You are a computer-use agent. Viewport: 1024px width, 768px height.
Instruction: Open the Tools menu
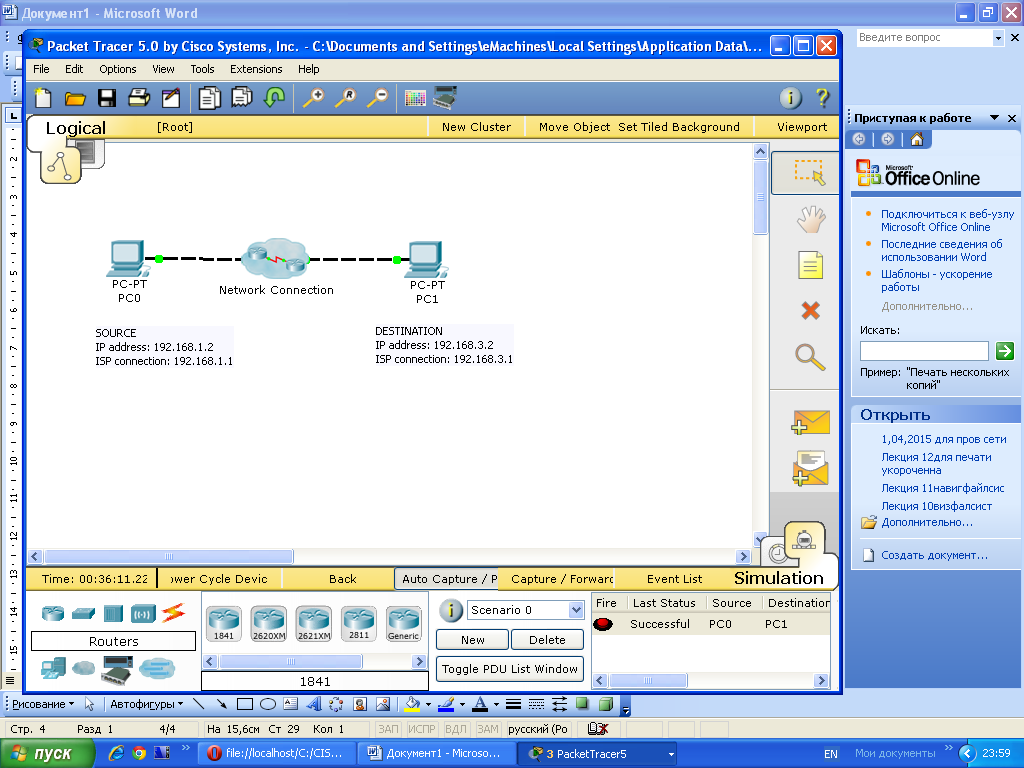(x=202, y=69)
